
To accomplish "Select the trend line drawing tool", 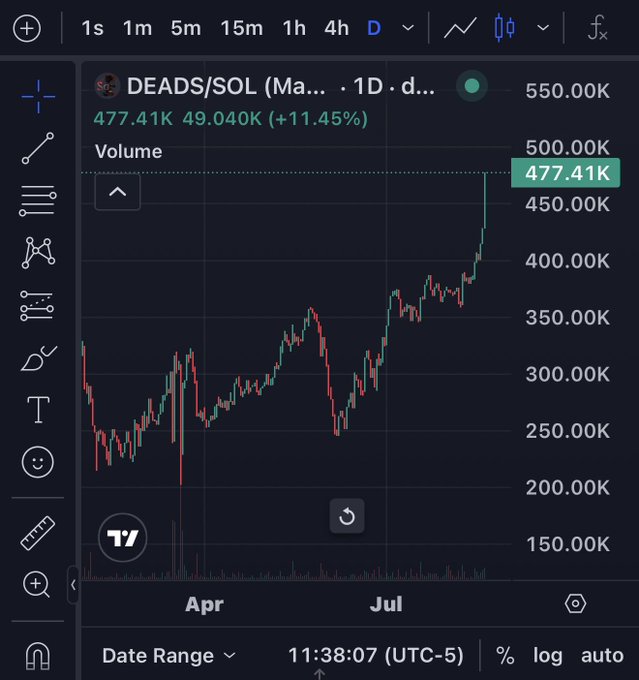I will pyautogui.click(x=38, y=148).
